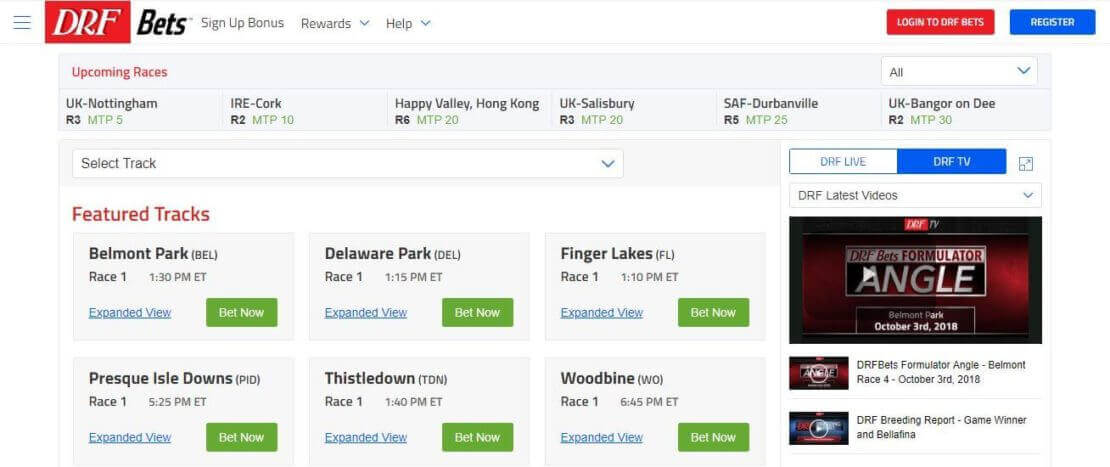Click the DRF Bets logo
Image resolution: width=1110 pixels, height=467 pixels.
(118, 22)
